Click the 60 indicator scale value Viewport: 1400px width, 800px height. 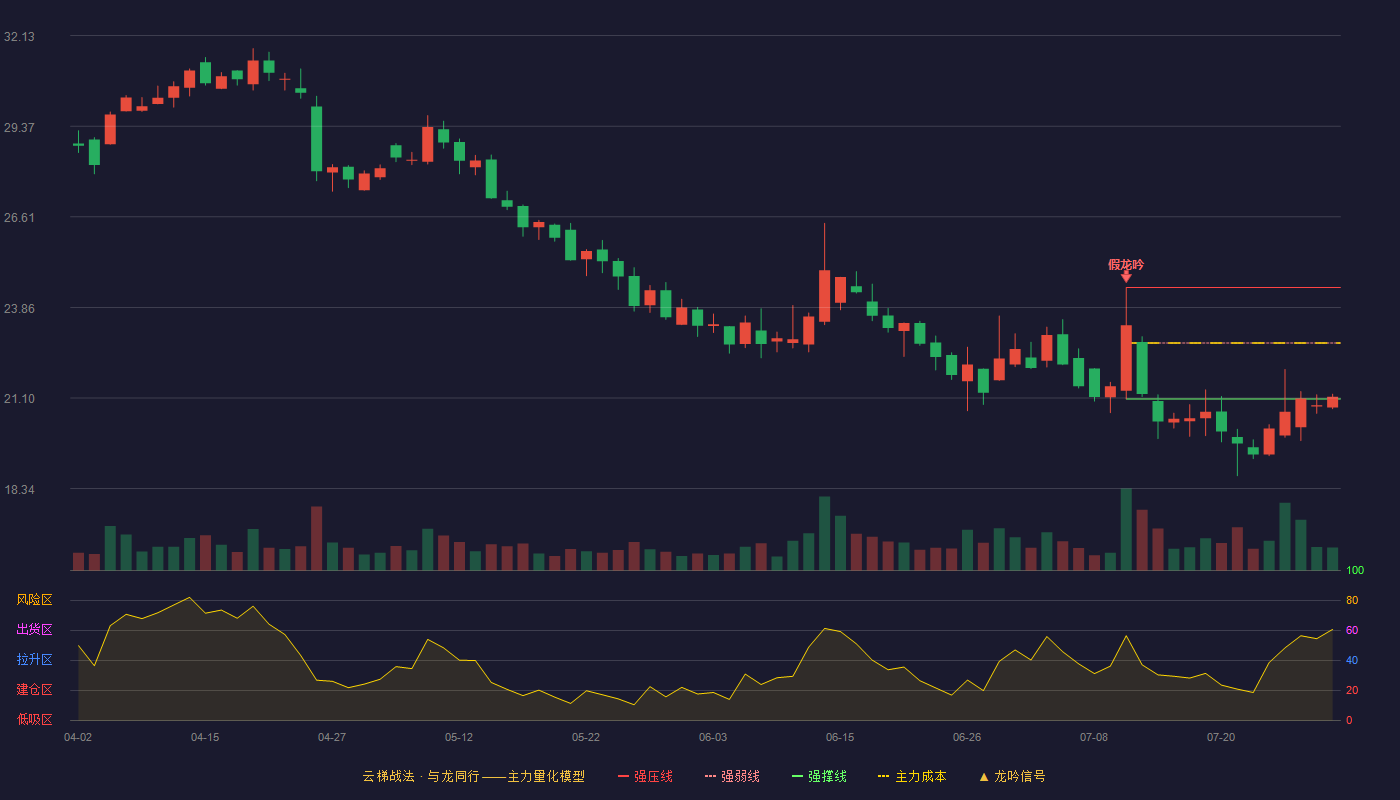click(1352, 630)
